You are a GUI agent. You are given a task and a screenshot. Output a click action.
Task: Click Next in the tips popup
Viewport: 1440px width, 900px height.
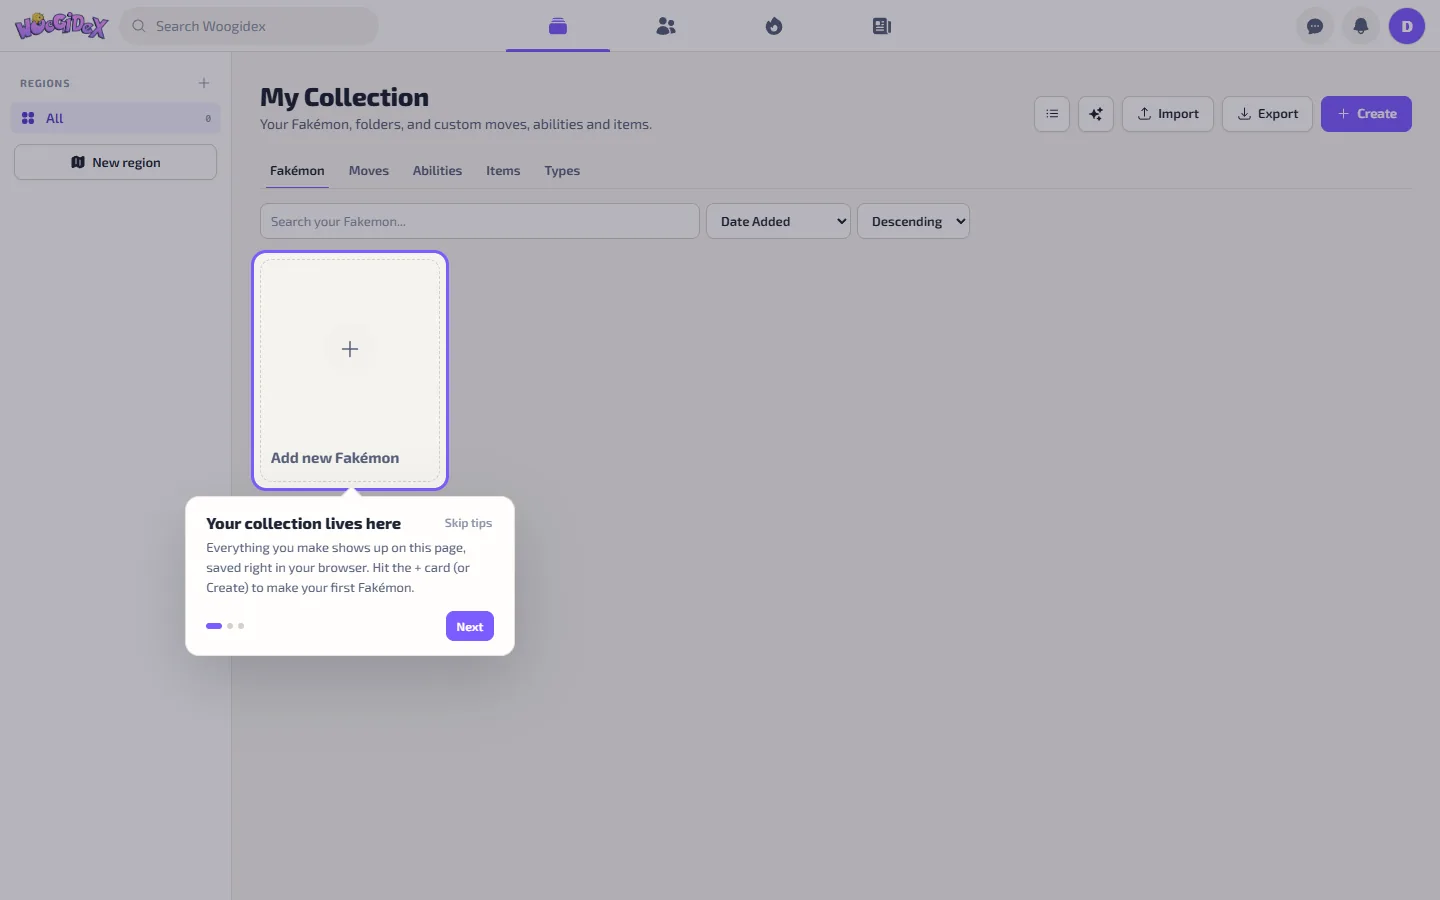(x=470, y=626)
